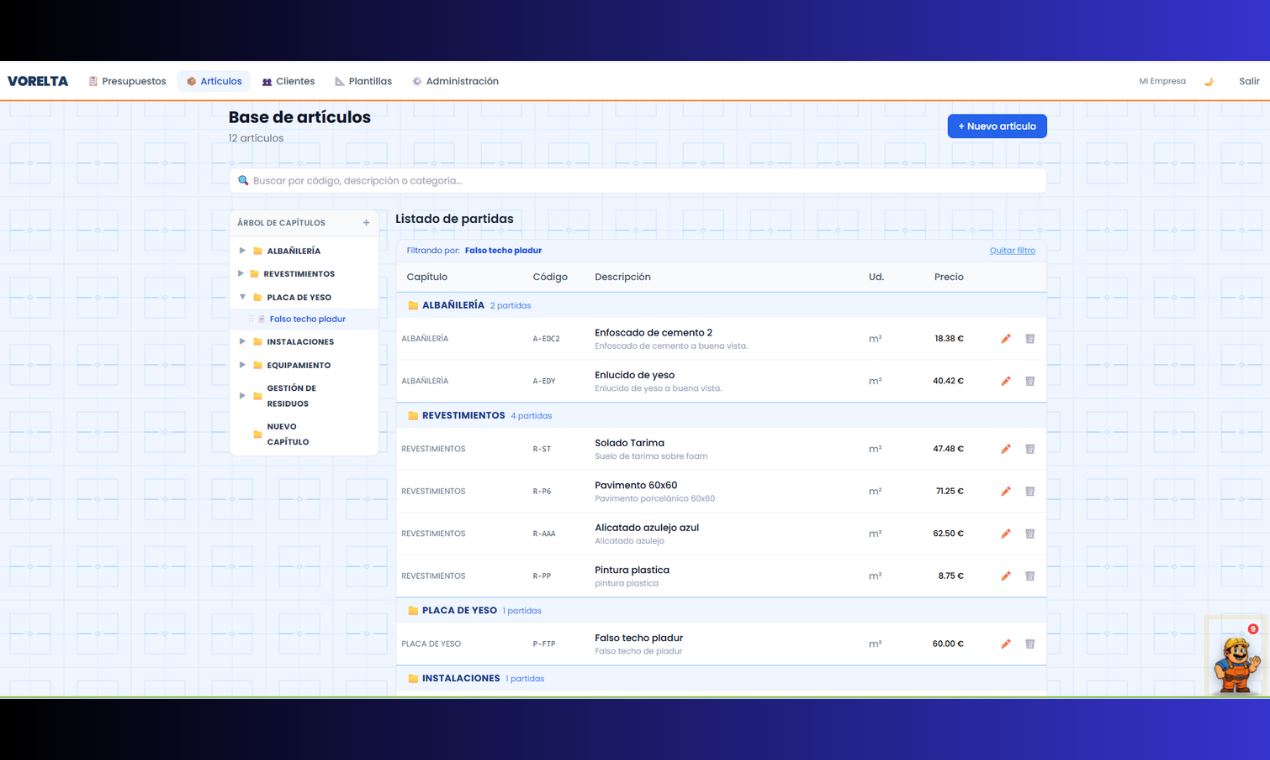Click the REVESTIMIENTOS group header in the list
Image resolution: width=1270 pixels, height=760 pixels.
(721, 415)
